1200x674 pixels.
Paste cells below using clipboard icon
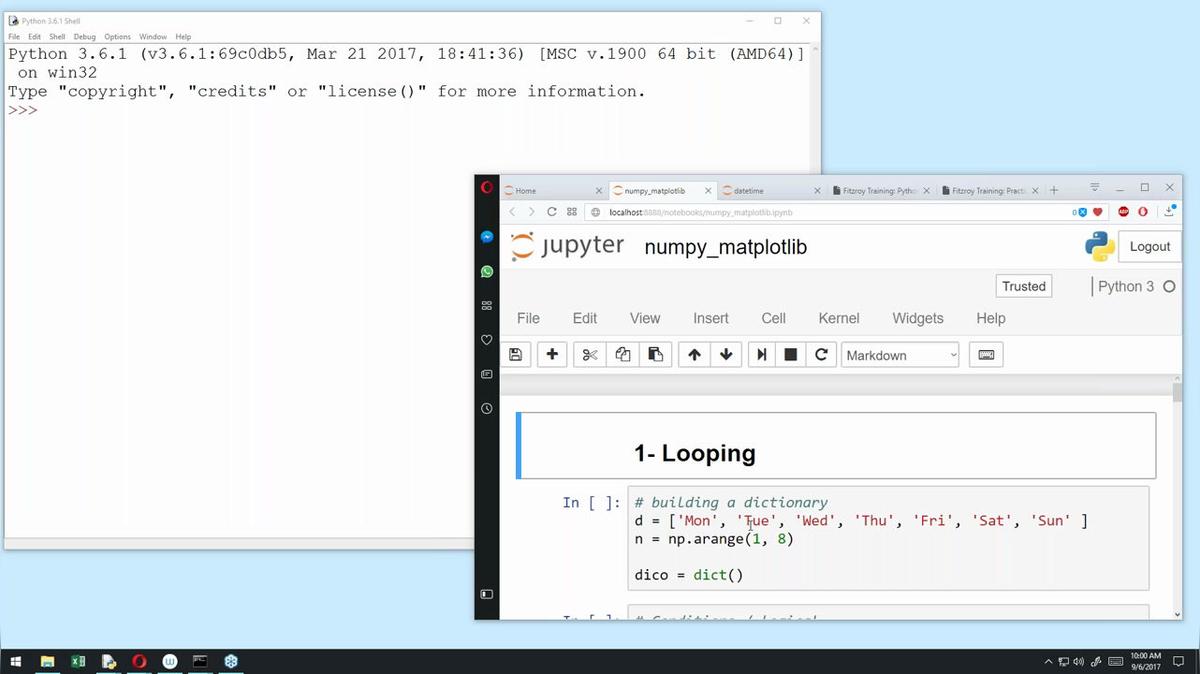(x=655, y=355)
